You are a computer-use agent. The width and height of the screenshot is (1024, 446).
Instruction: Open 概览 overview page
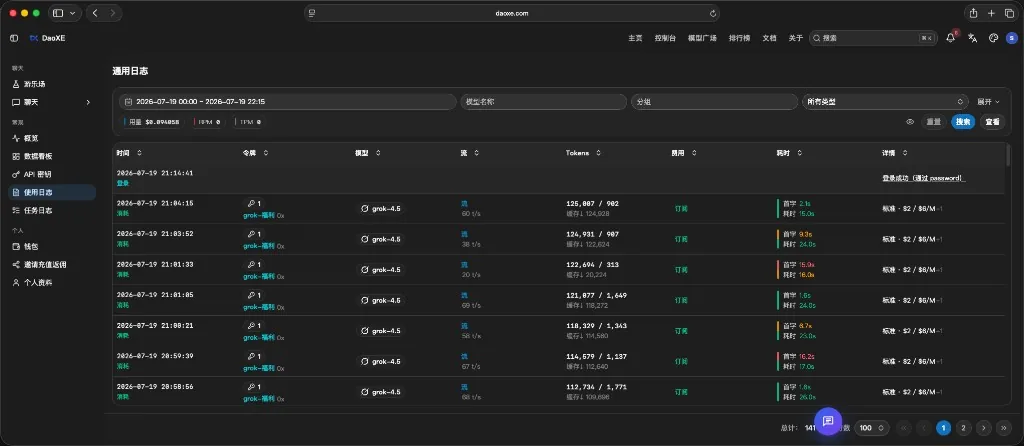(x=31, y=138)
